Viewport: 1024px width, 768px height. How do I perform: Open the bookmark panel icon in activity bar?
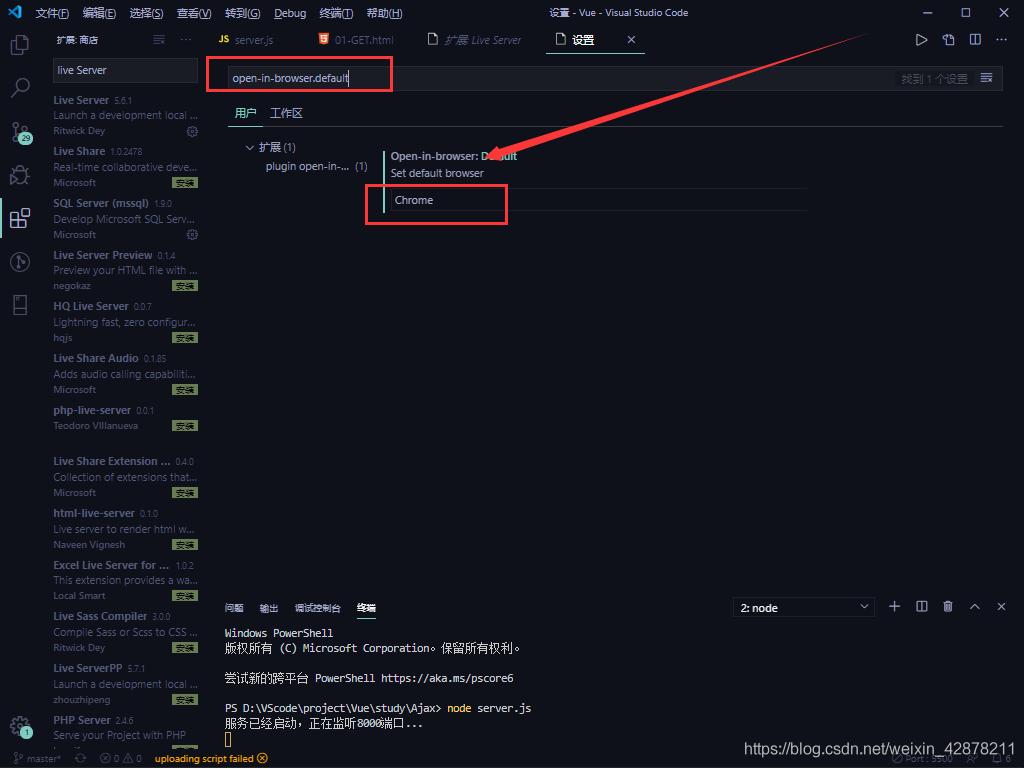click(x=20, y=305)
